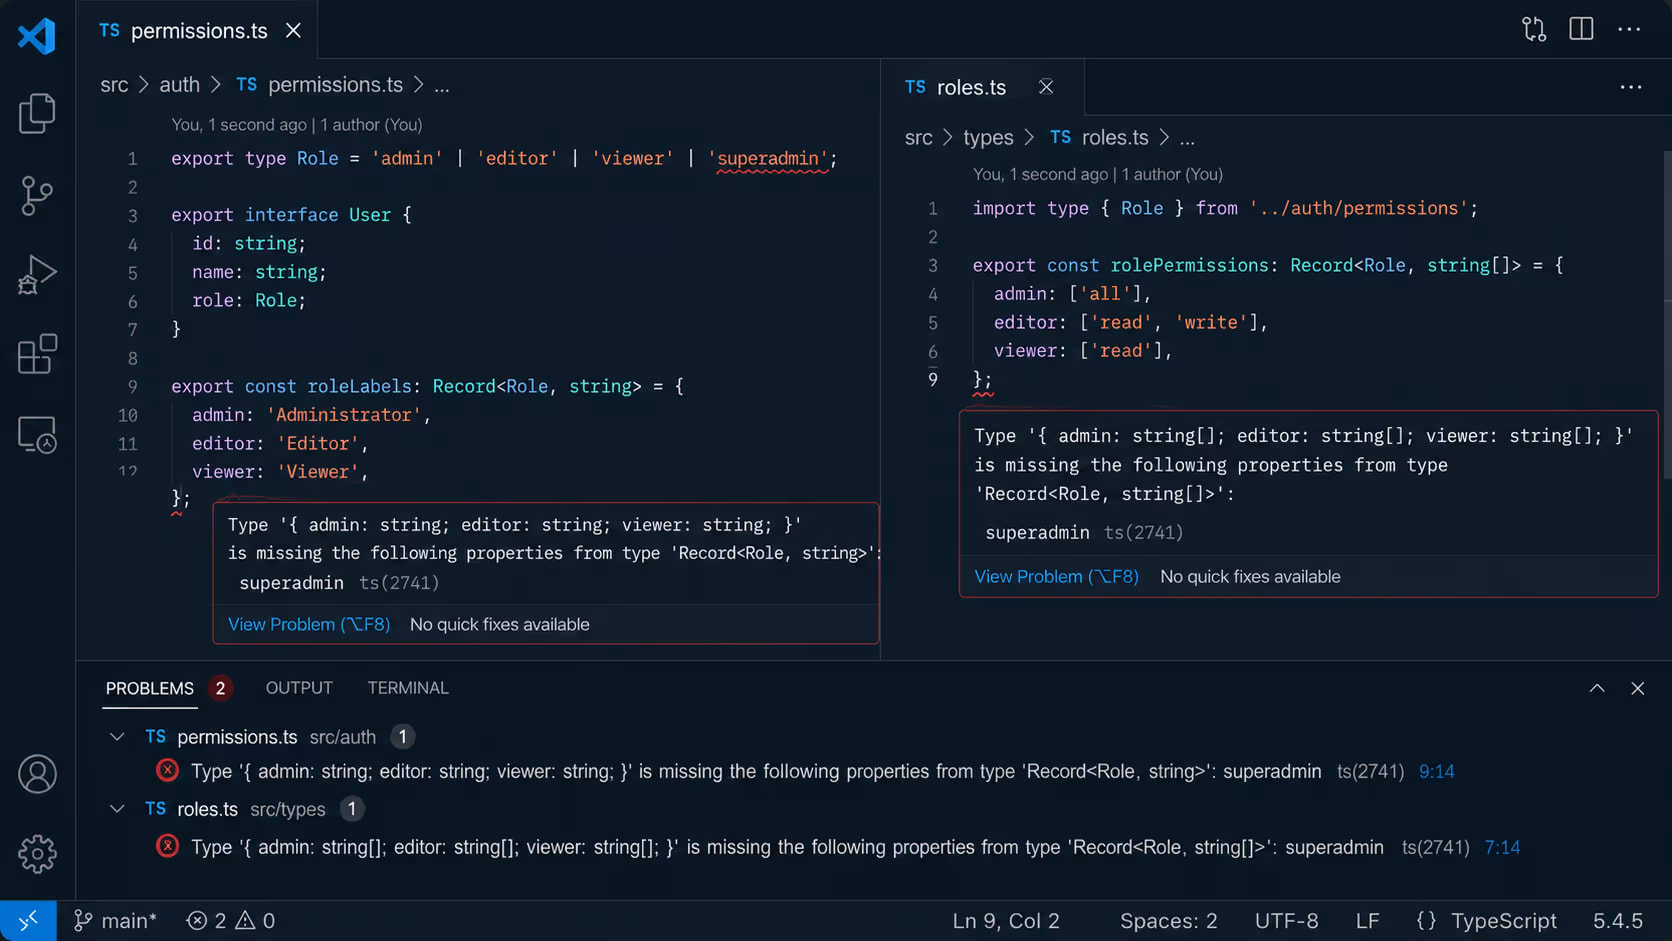The width and height of the screenshot is (1672, 941).
Task: Open 'src' breadcrumb in roles.ts editor
Action: (x=918, y=138)
